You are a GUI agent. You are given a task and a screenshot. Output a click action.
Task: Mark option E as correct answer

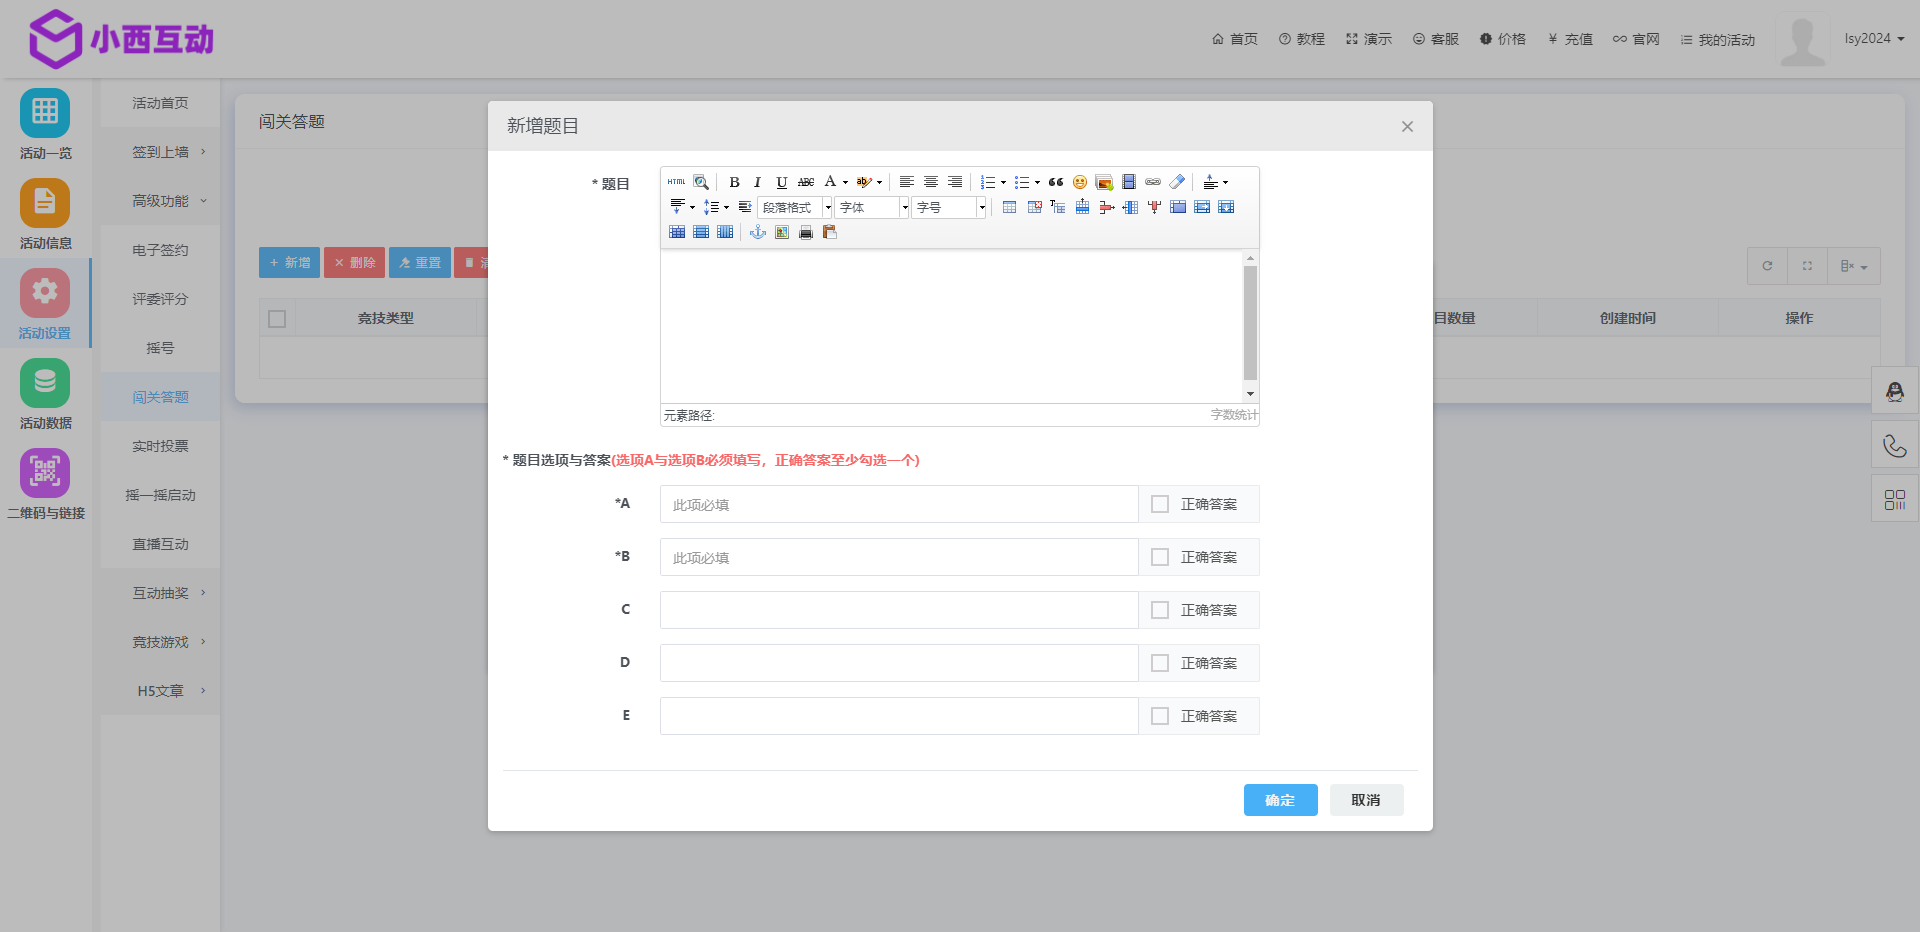click(x=1160, y=716)
